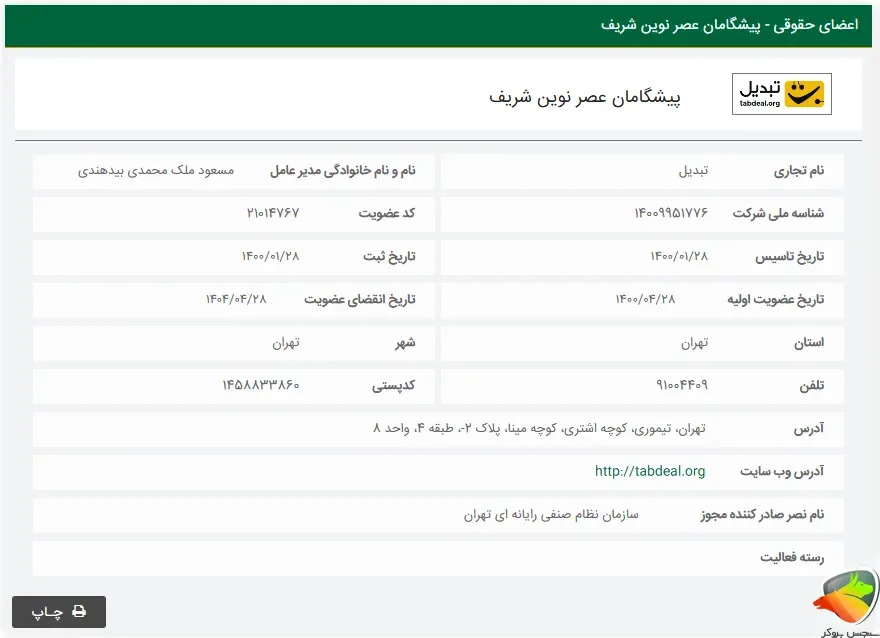
Task: Click the label شهر
Action: [x=405, y=342]
